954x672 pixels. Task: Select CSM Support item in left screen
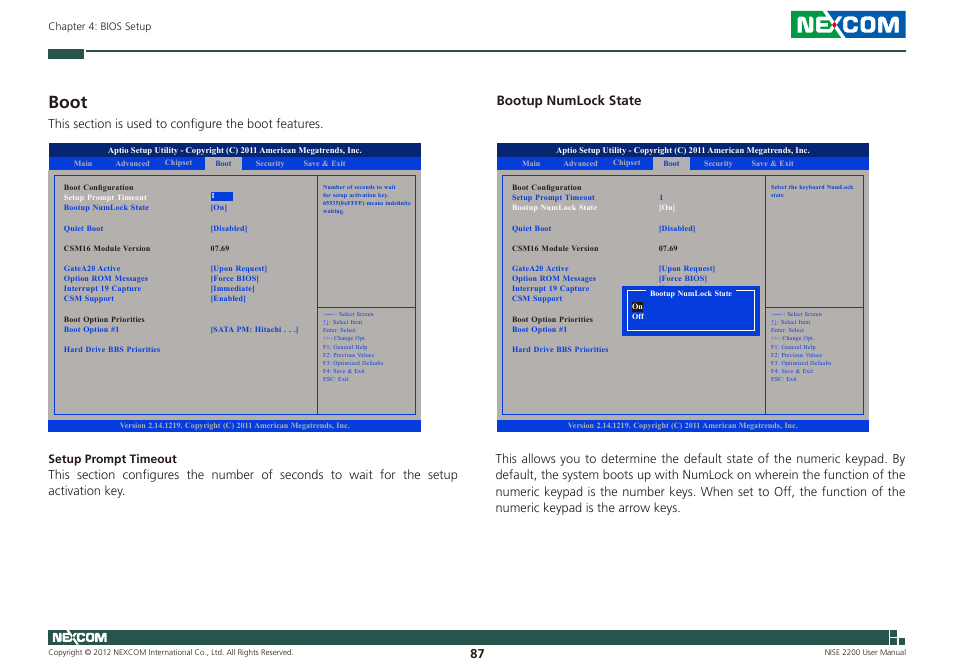(x=89, y=299)
